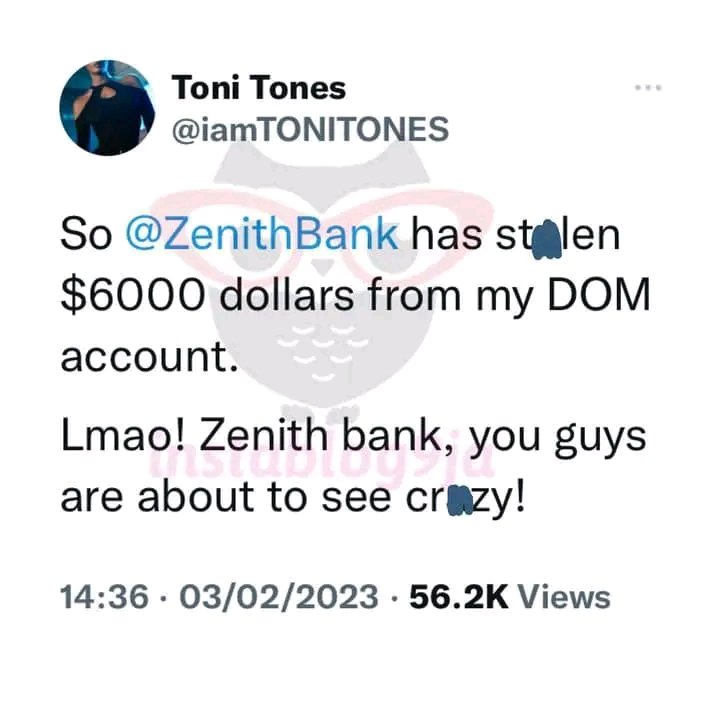720x720 pixels.
Task: Click the 14:36 timestamp
Action: pos(105,596)
